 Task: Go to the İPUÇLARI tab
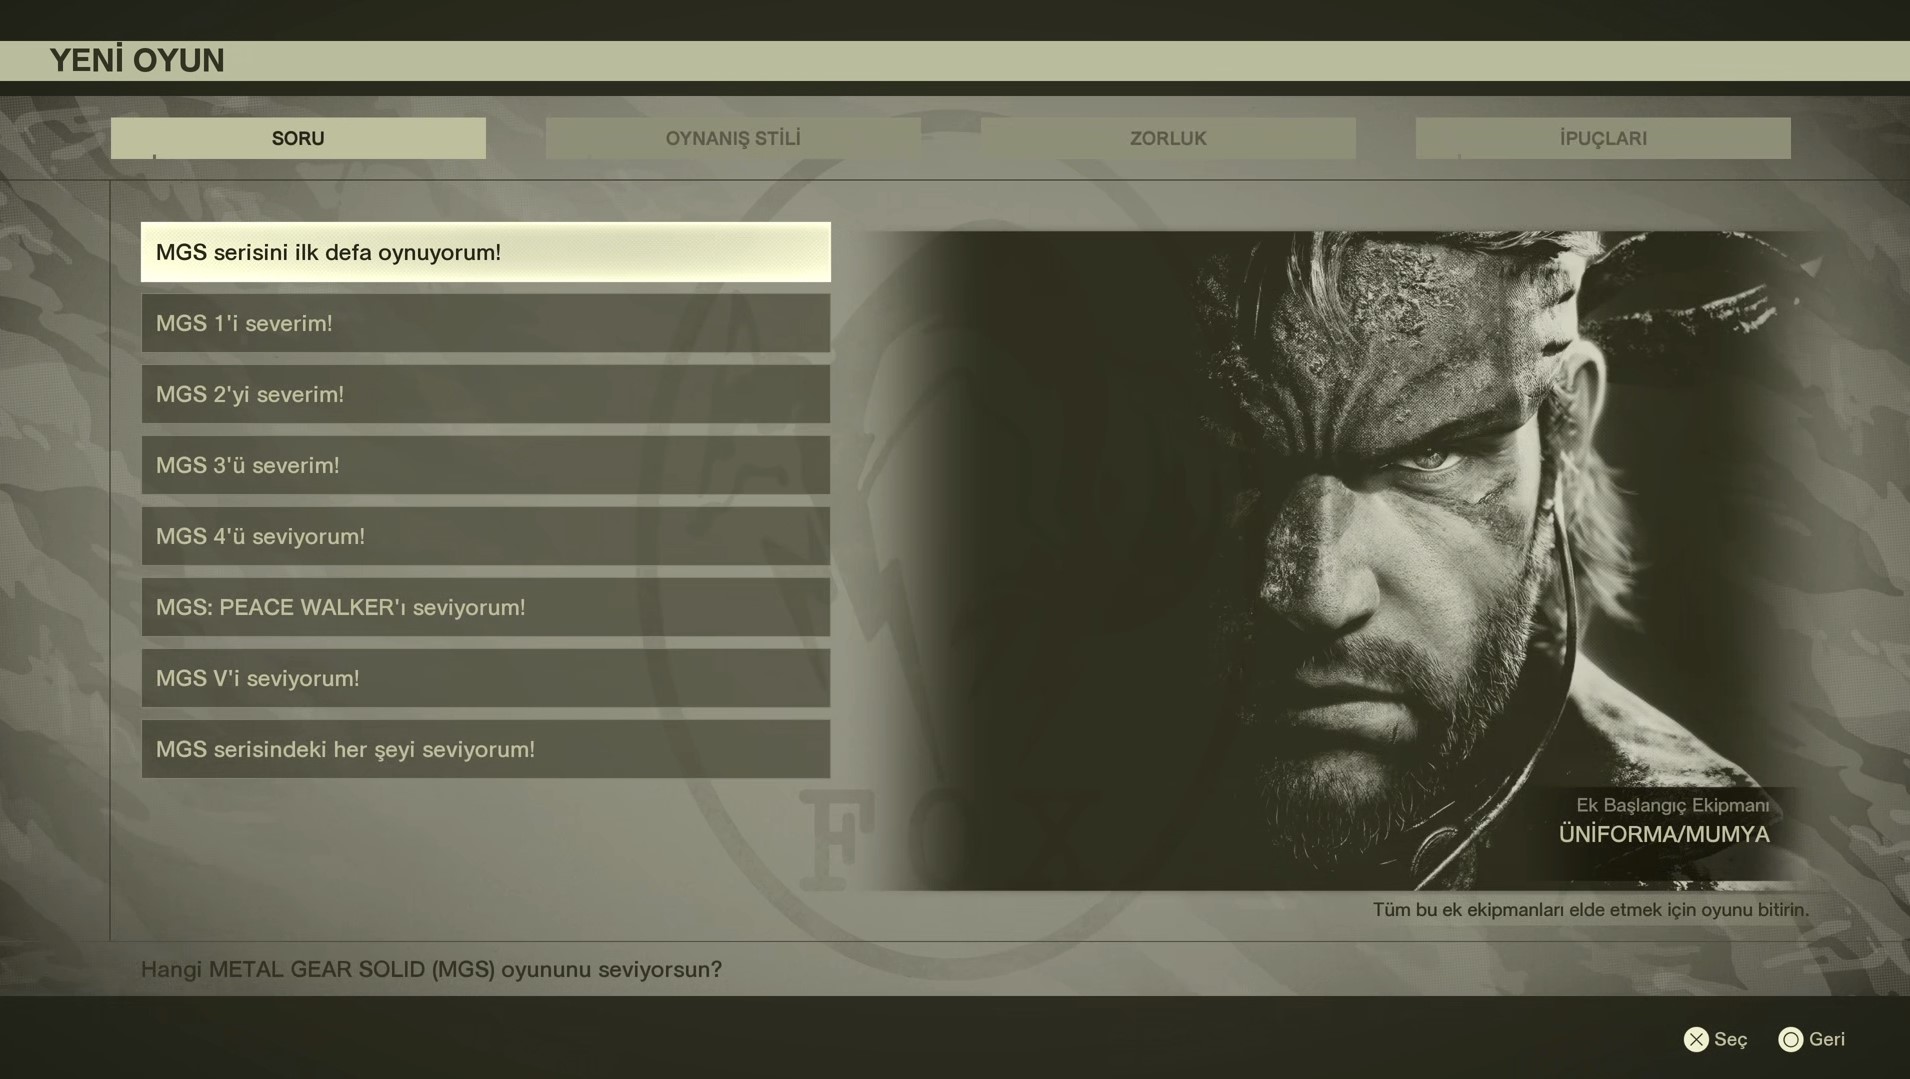1602,138
